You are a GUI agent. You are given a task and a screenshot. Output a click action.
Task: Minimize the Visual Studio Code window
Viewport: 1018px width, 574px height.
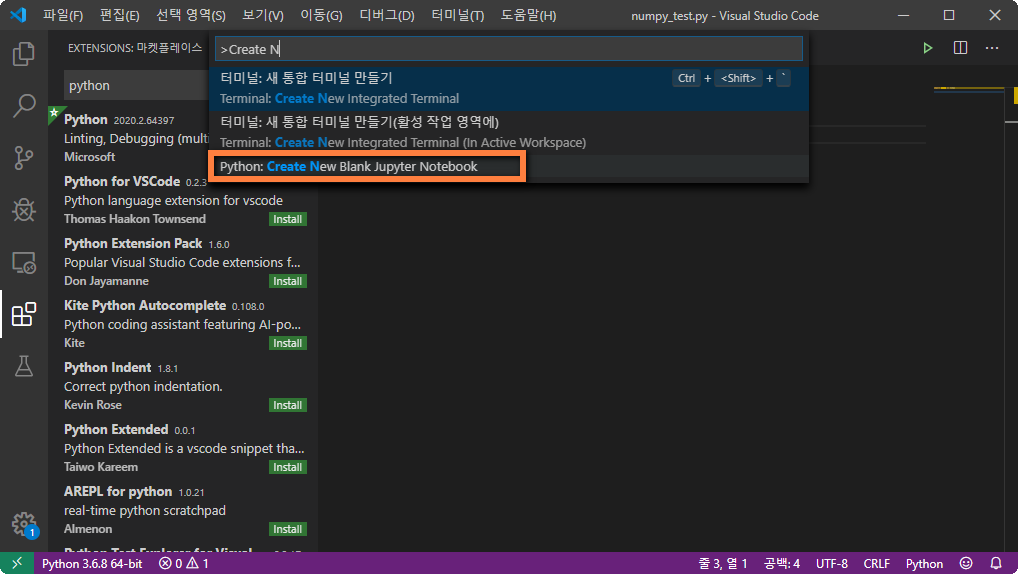tap(903, 15)
